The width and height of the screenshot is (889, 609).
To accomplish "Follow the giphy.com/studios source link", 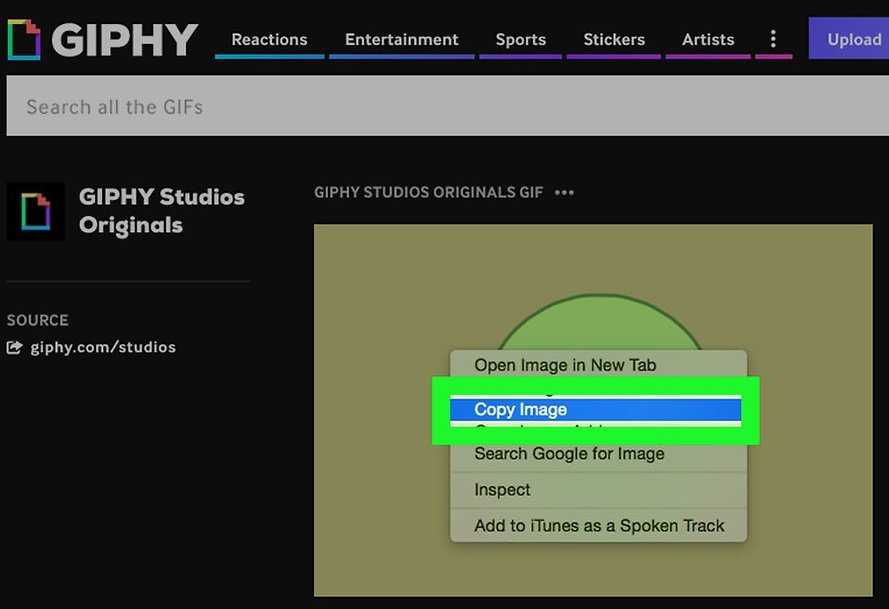I will [103, 348].
